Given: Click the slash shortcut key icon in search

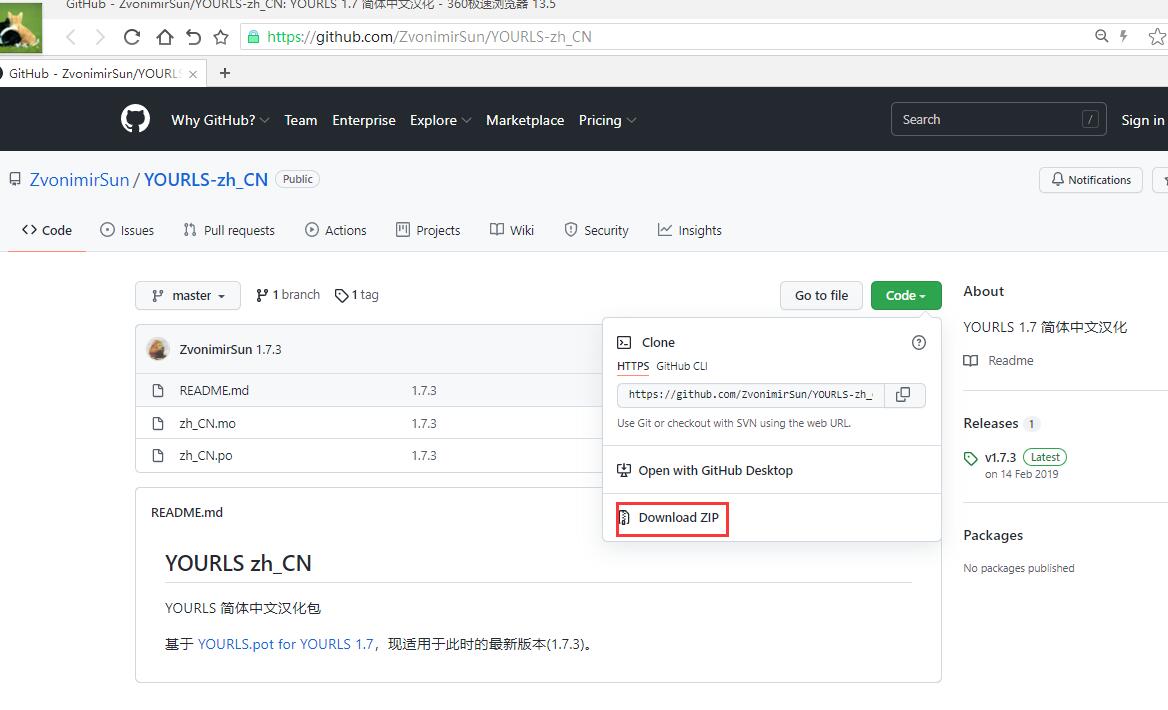Looking at the screenshot, I should coord(1090,119).
